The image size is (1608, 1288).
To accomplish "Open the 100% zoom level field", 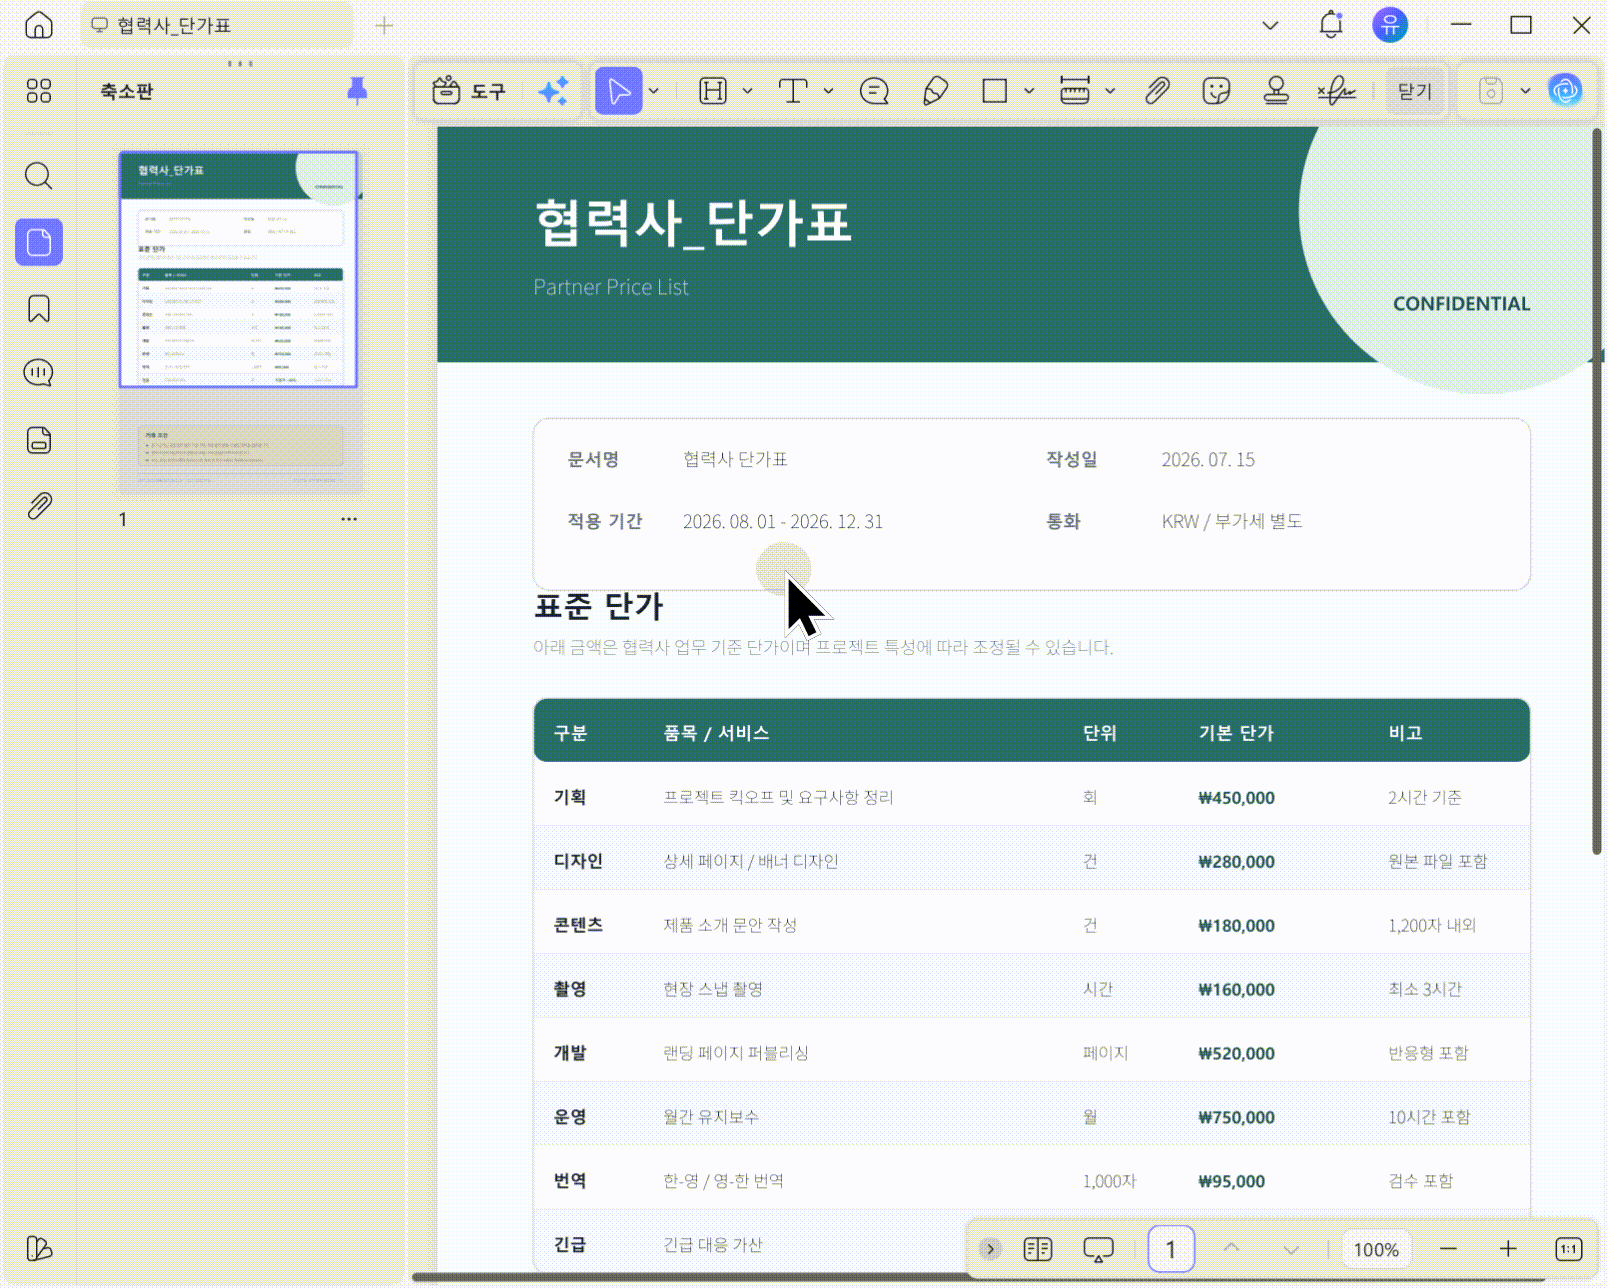I will [1376, 1249].
